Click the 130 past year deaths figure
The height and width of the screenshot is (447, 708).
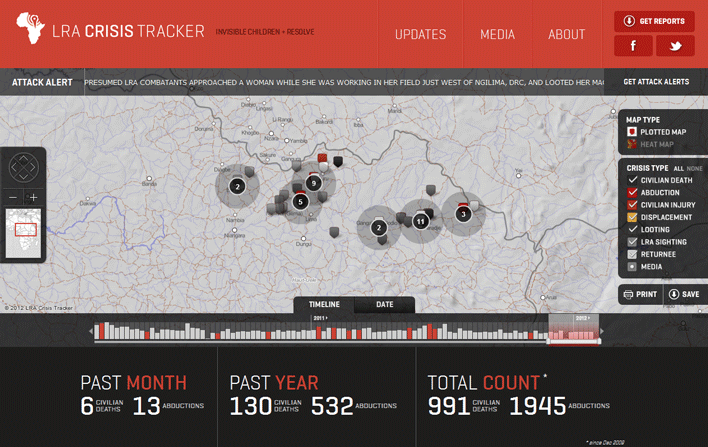251,406
